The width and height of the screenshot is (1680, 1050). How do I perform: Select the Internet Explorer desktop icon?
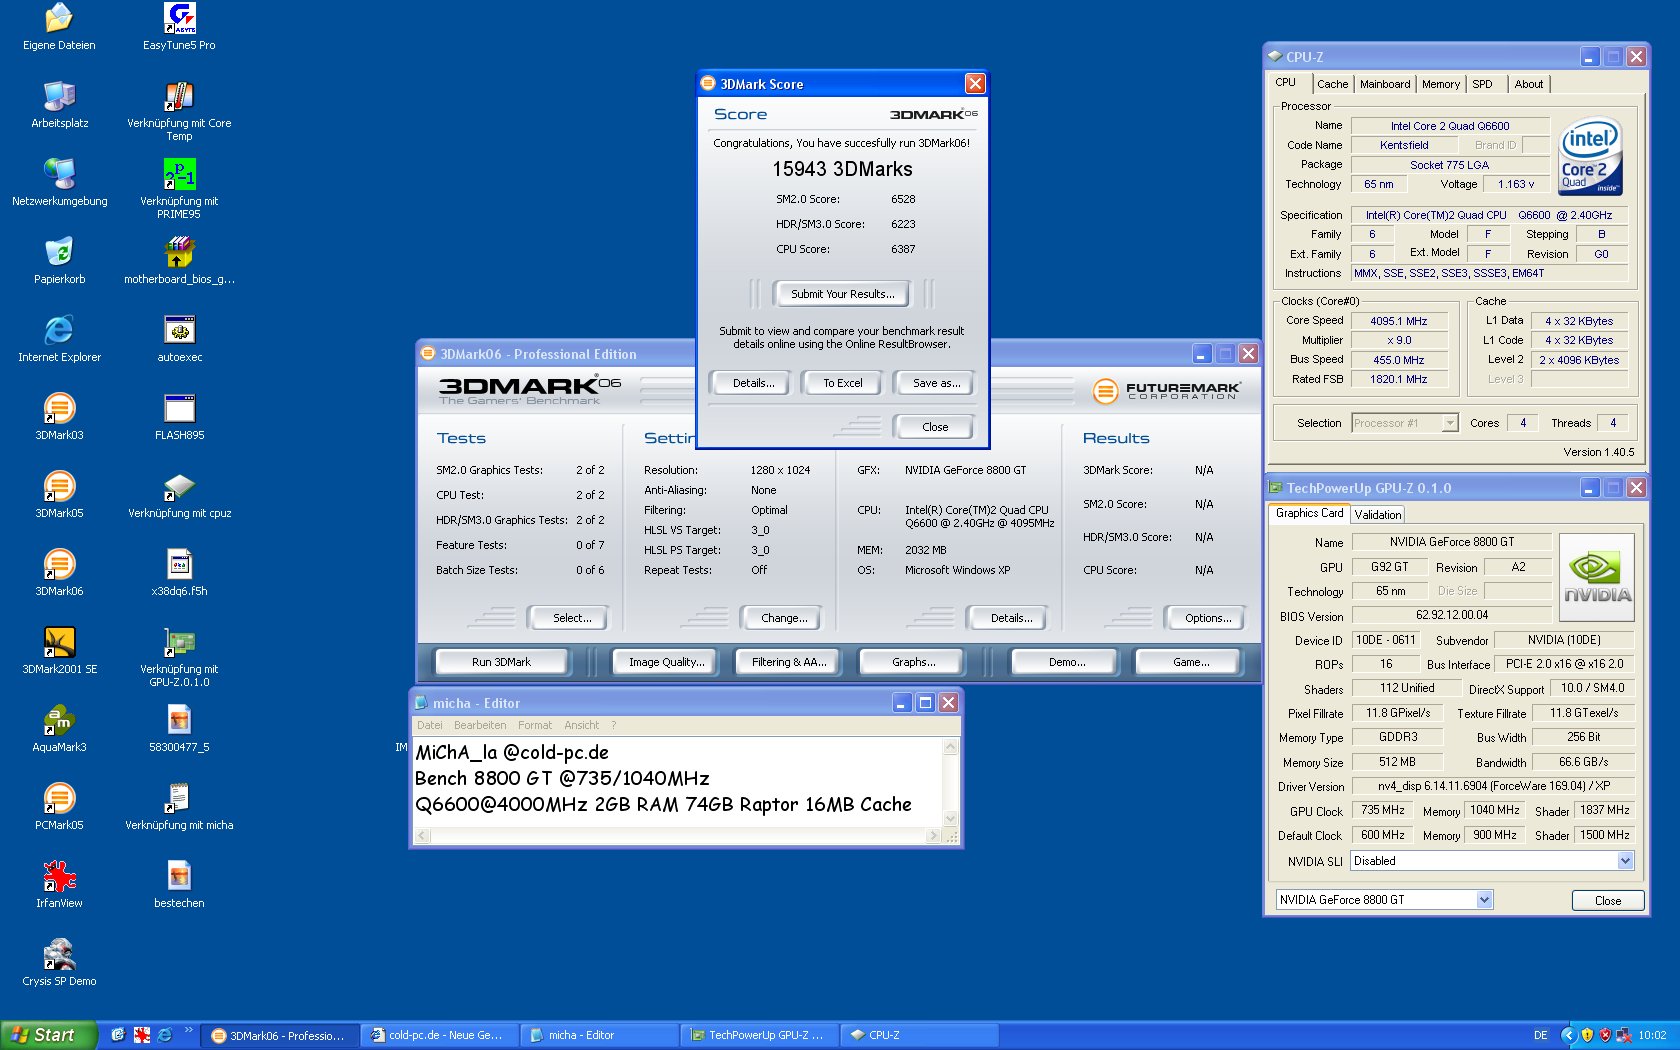59,339
